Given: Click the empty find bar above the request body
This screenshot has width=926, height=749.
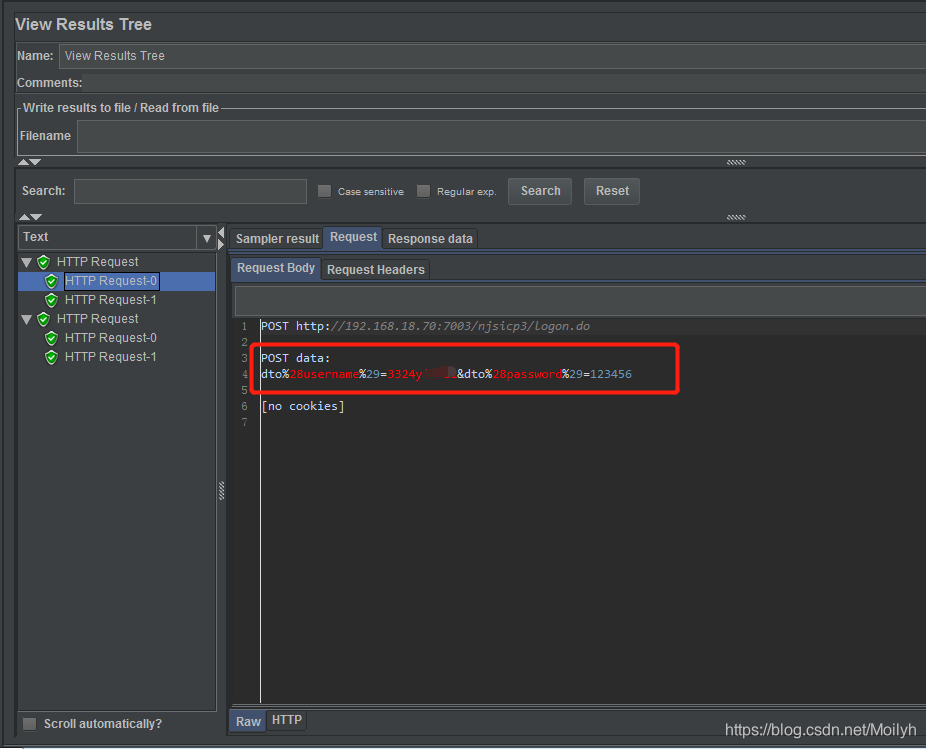Looking at the screenshot, I should [x=580, y=301].
